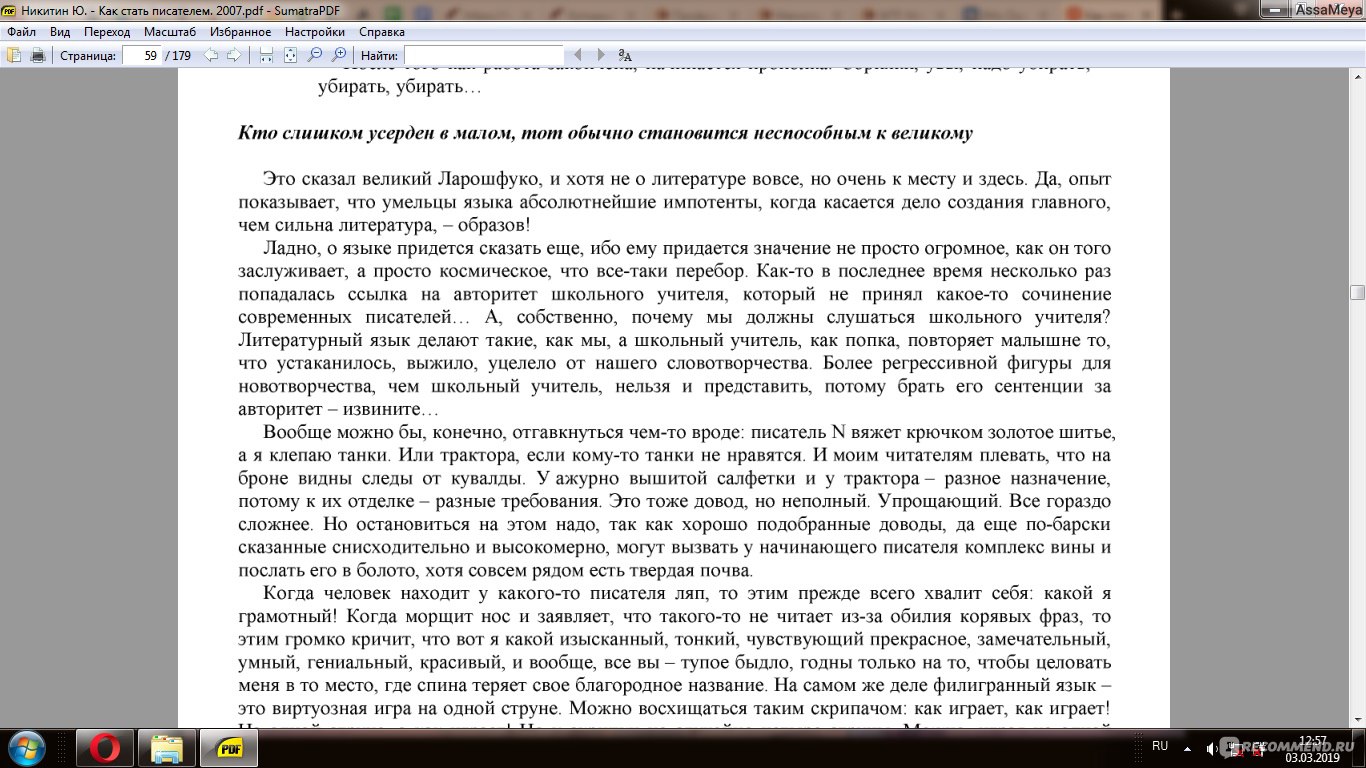Viewport: 1366px width, 768px height.
Task: Click the taskbar clock showing 12:57
Action: (1313, 747)
